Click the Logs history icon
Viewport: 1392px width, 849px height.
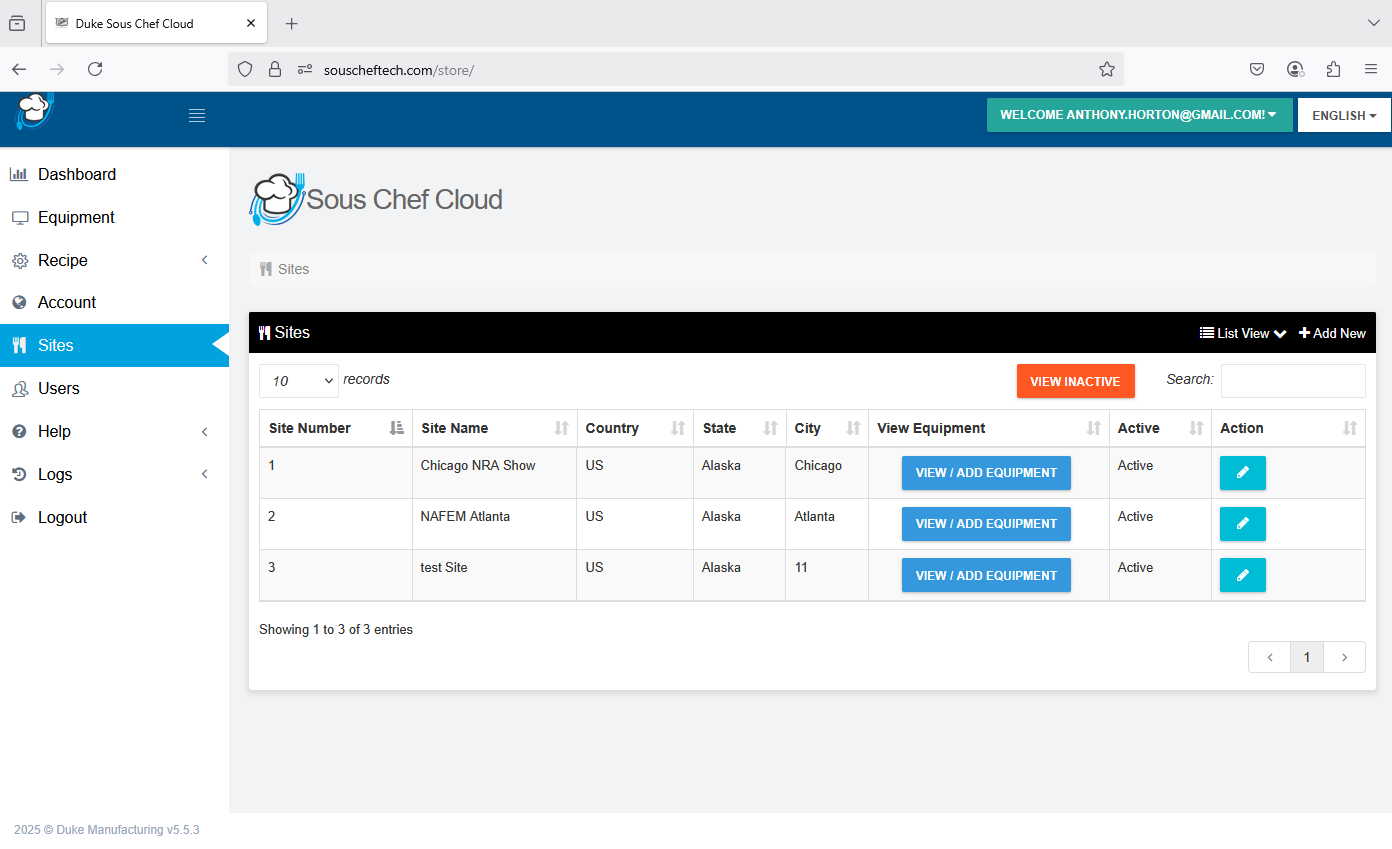pos(19,474)
